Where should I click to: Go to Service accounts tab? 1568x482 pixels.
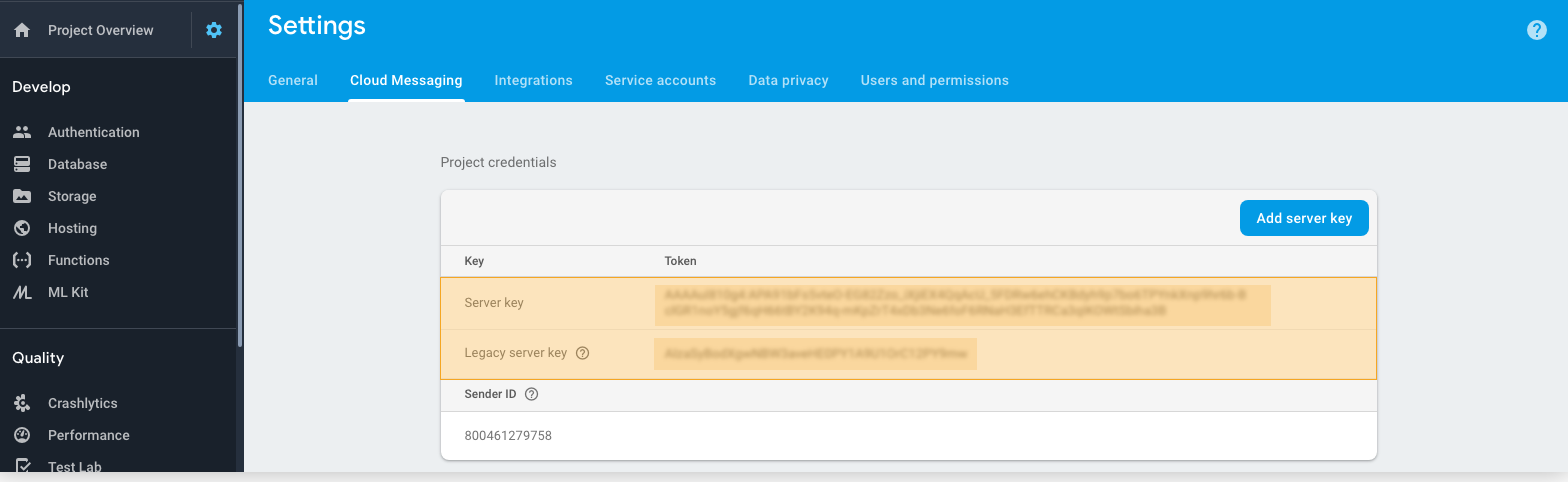point(660,80)
